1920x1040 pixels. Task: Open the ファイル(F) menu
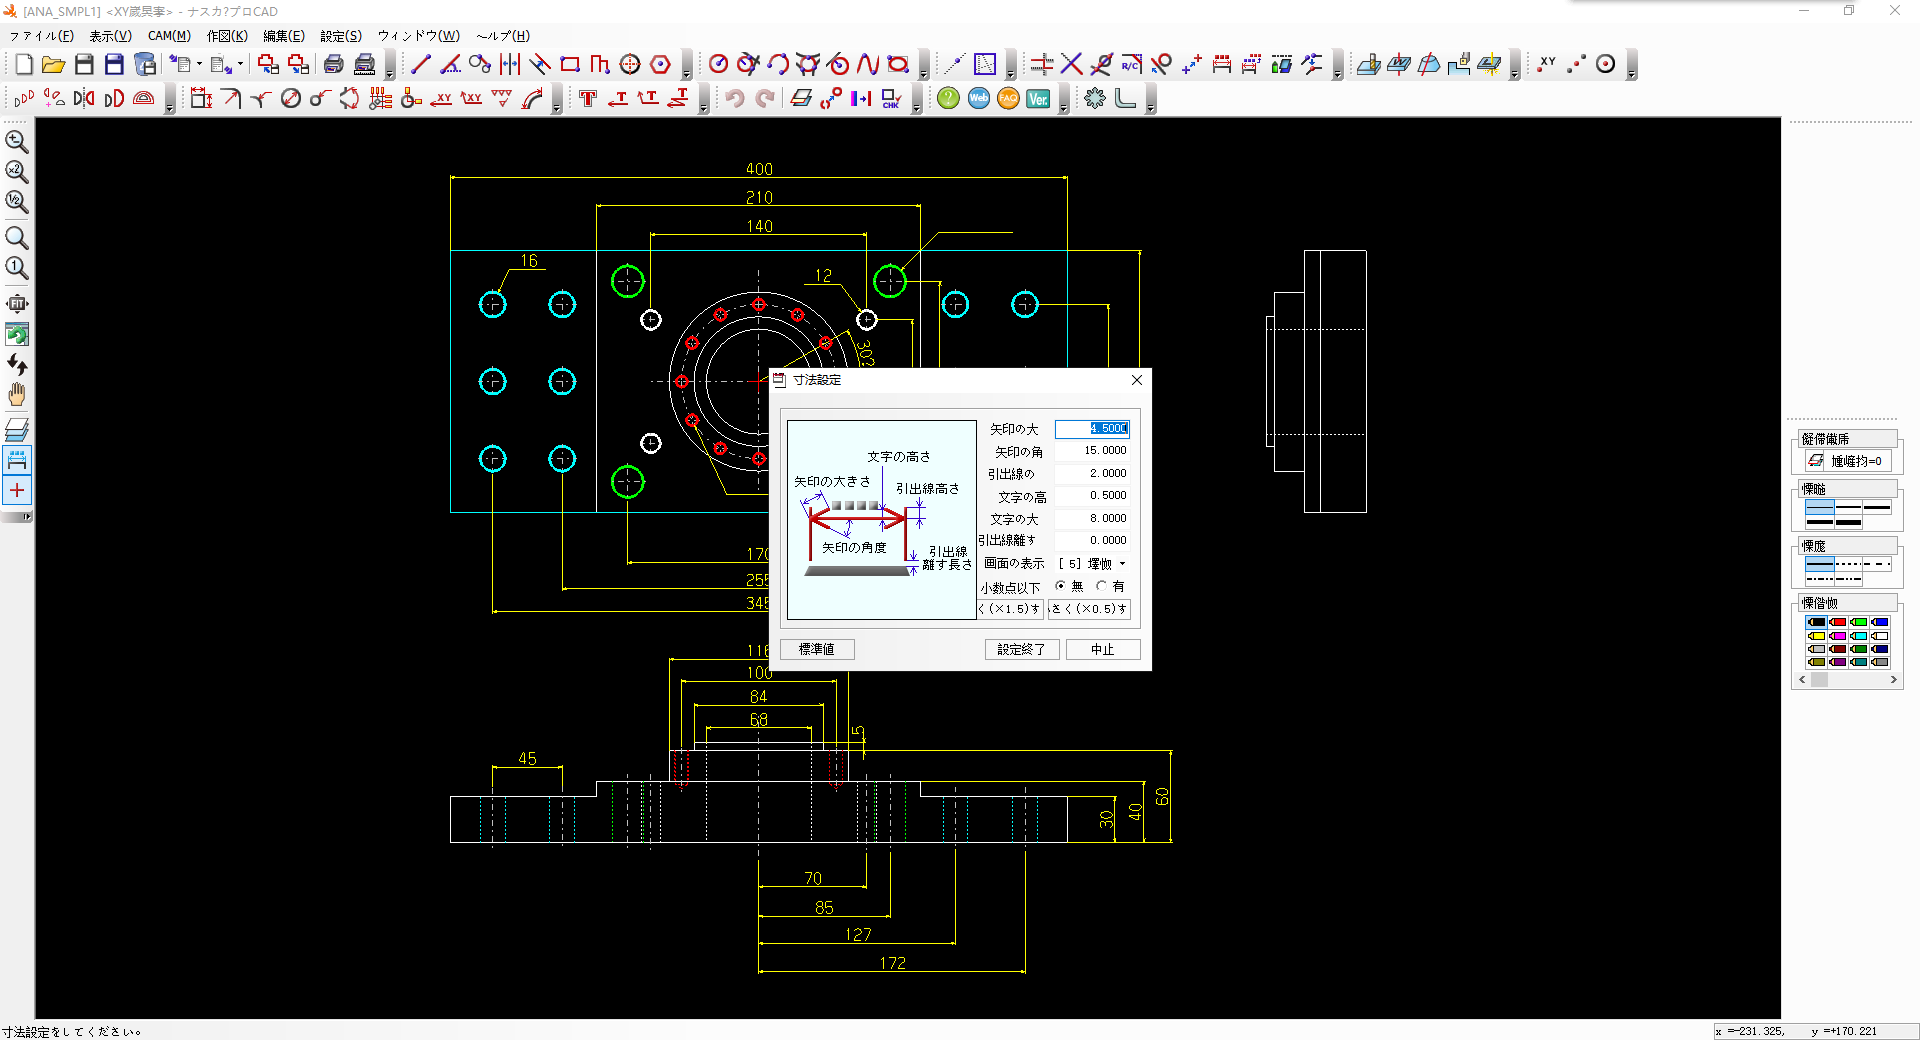pos(42,36)
